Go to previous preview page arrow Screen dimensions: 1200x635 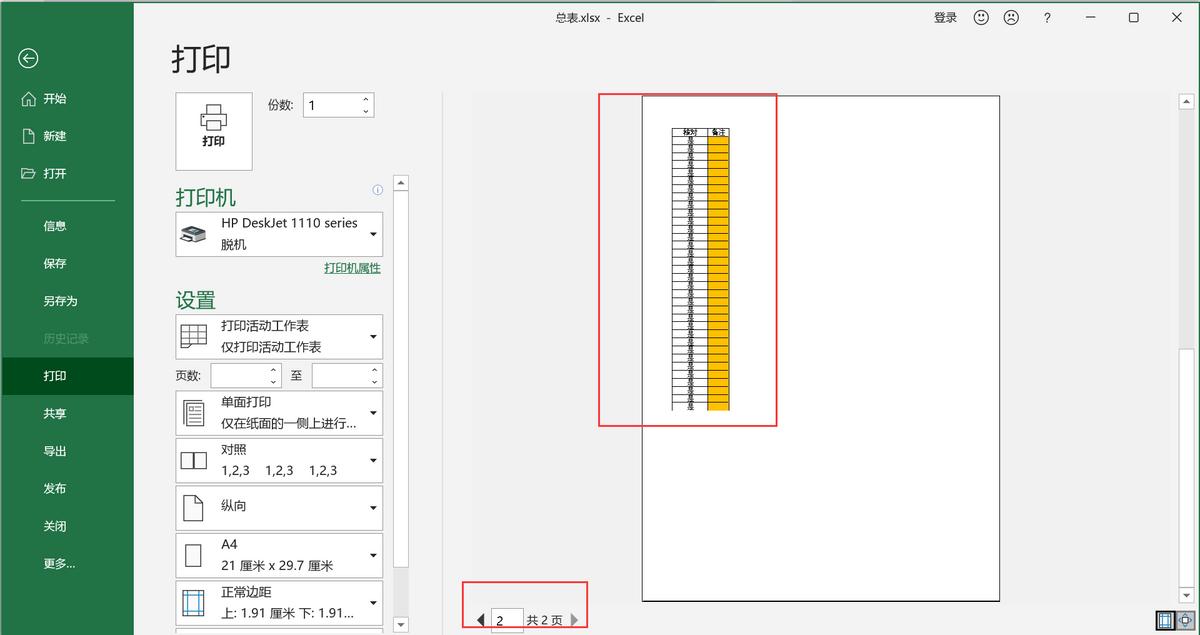coord(481,620)
